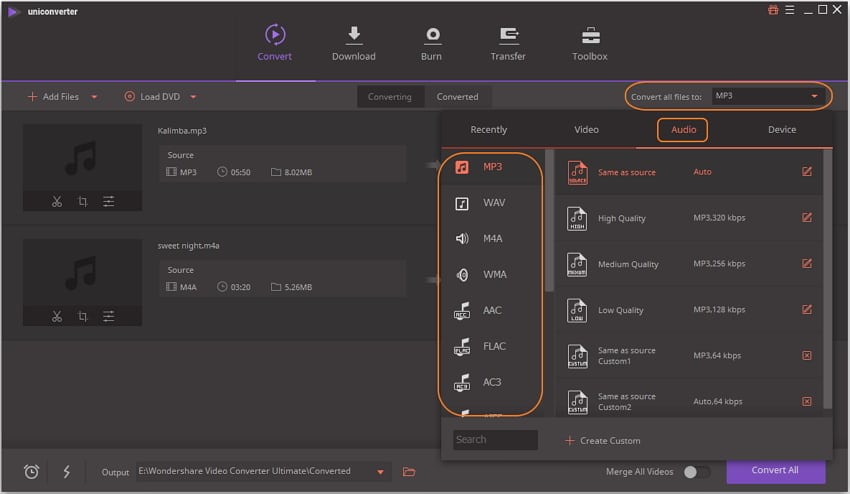Click the Convert All button

775,471
